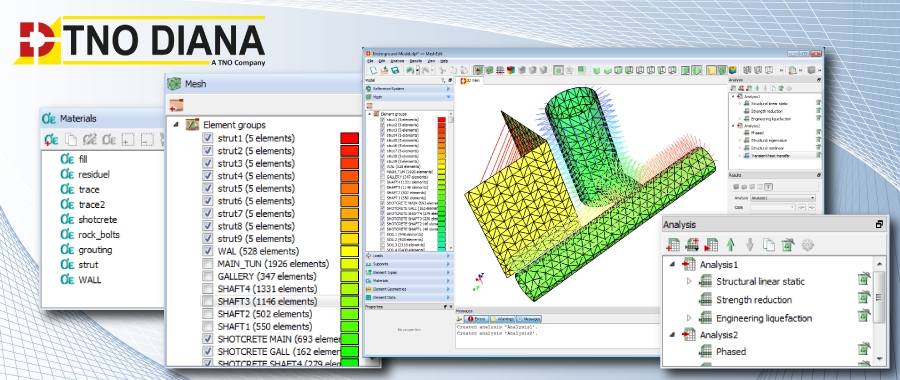Viewport: 900px width, 380px height.
Task: Select the Strength reduction command
Action: (754, 300)
